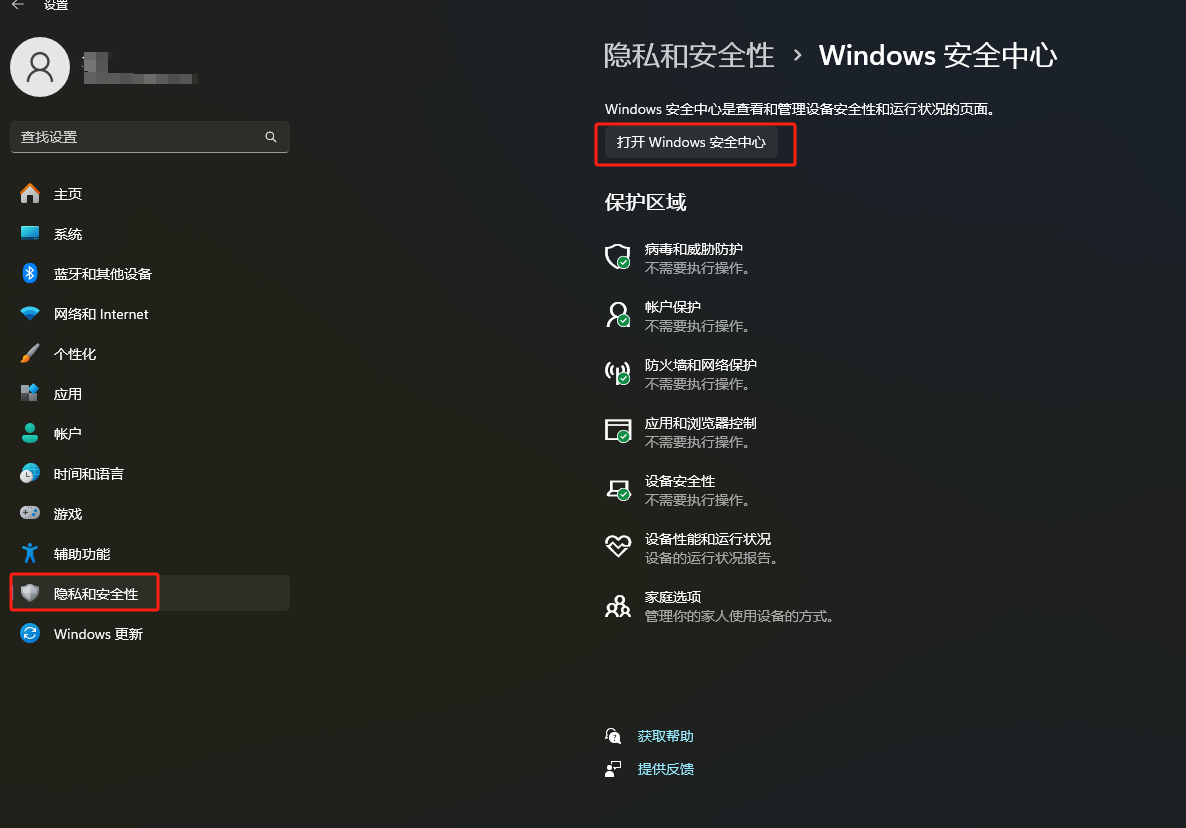The image size is (1186, 828).
Task: Click the 系统 monitor icon
Action: [30, 234]
